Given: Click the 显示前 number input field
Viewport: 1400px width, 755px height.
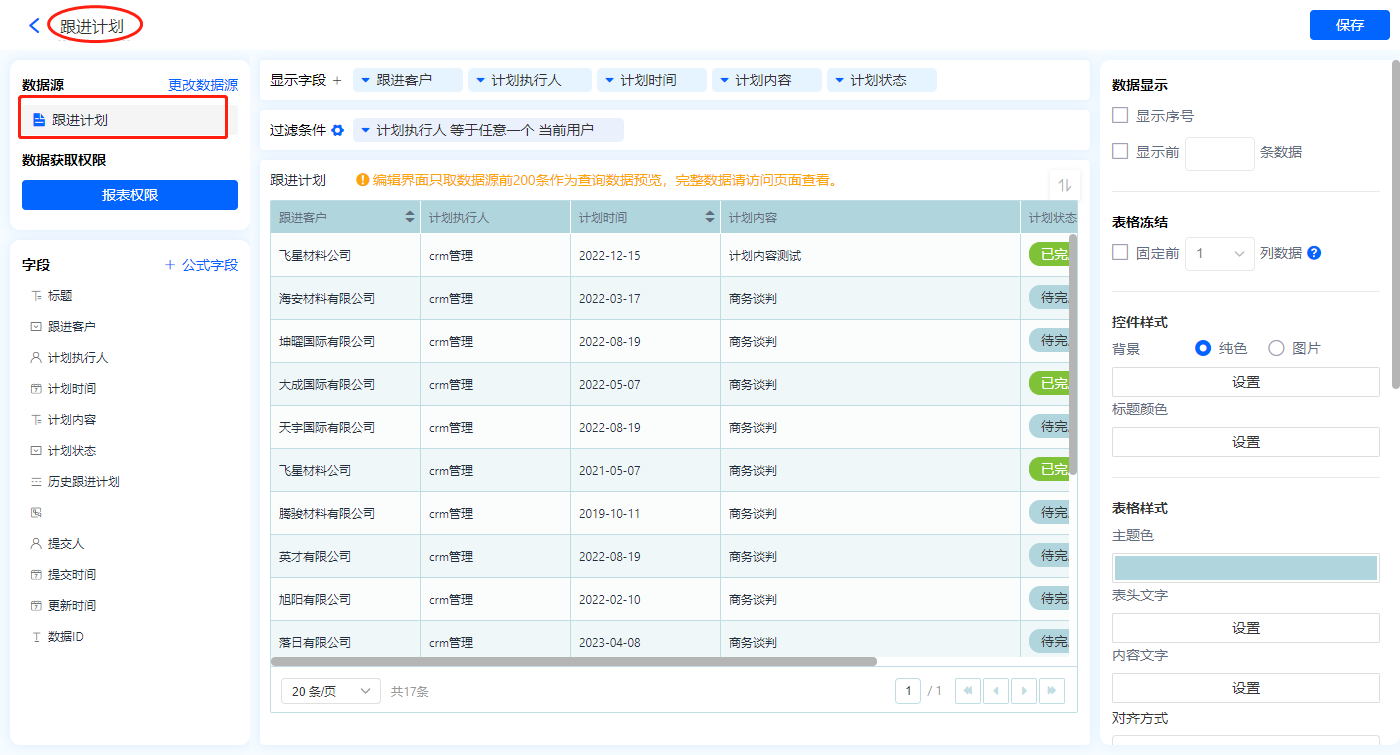Looking at the screenshot, I should pyautogui.click(x=1219, y=153).
